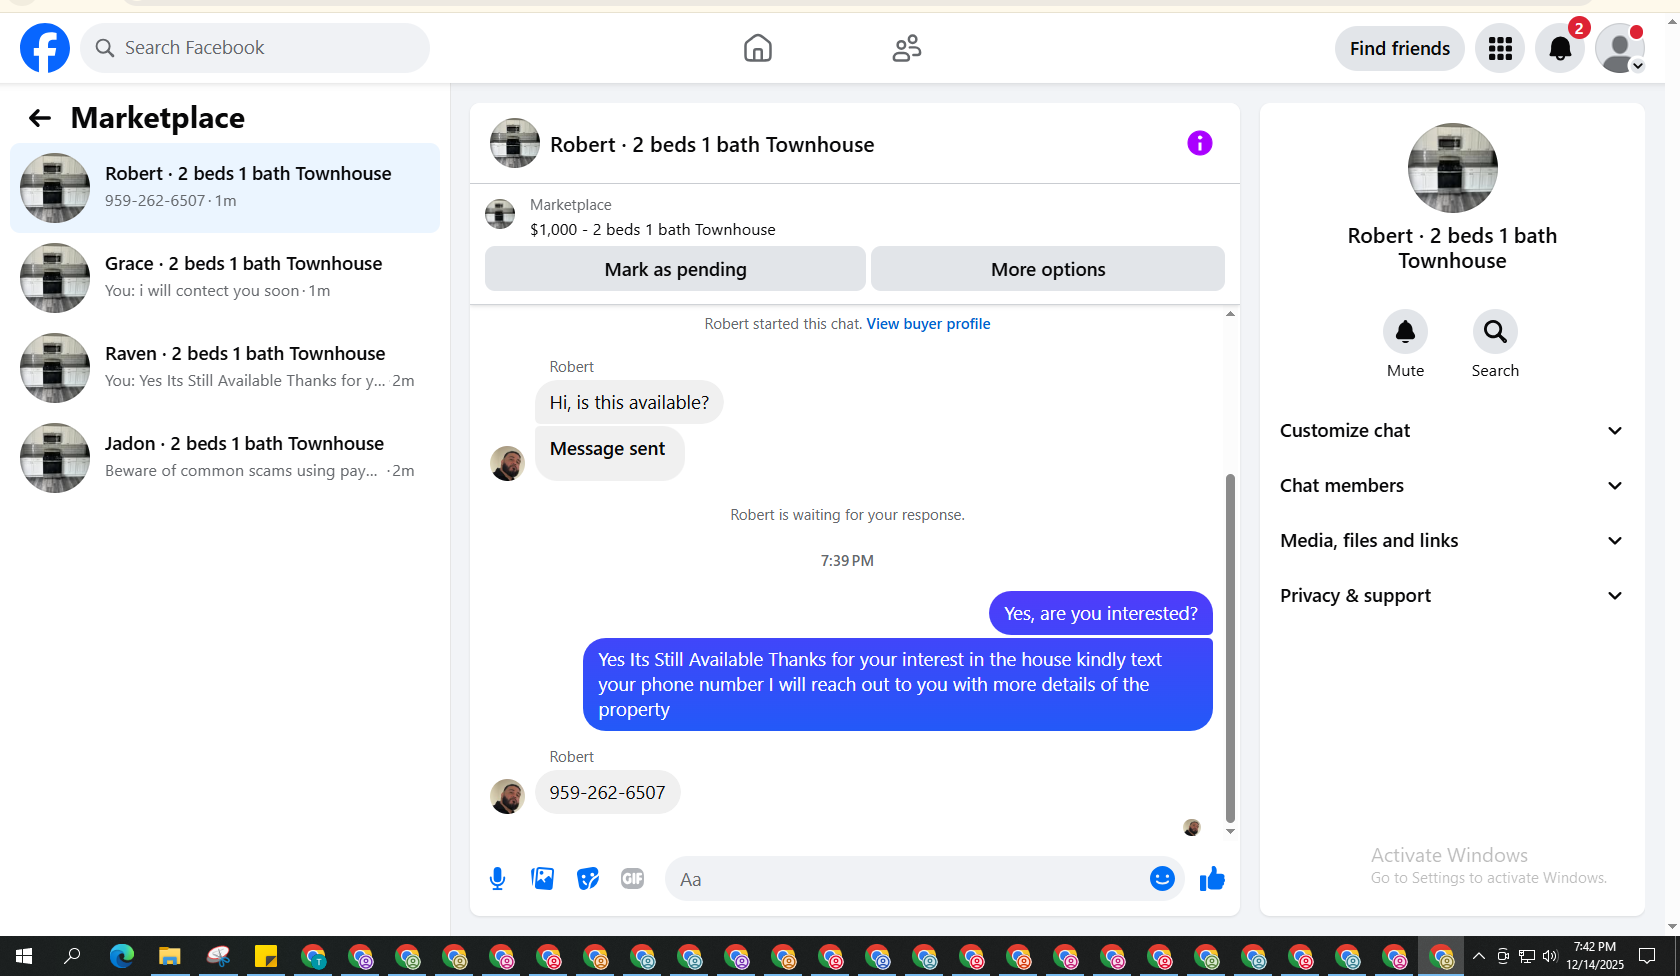Viewport: 1680px width, 976px height.
Task: Click the 'Message sent' bubble
Action: pos(609,453)
